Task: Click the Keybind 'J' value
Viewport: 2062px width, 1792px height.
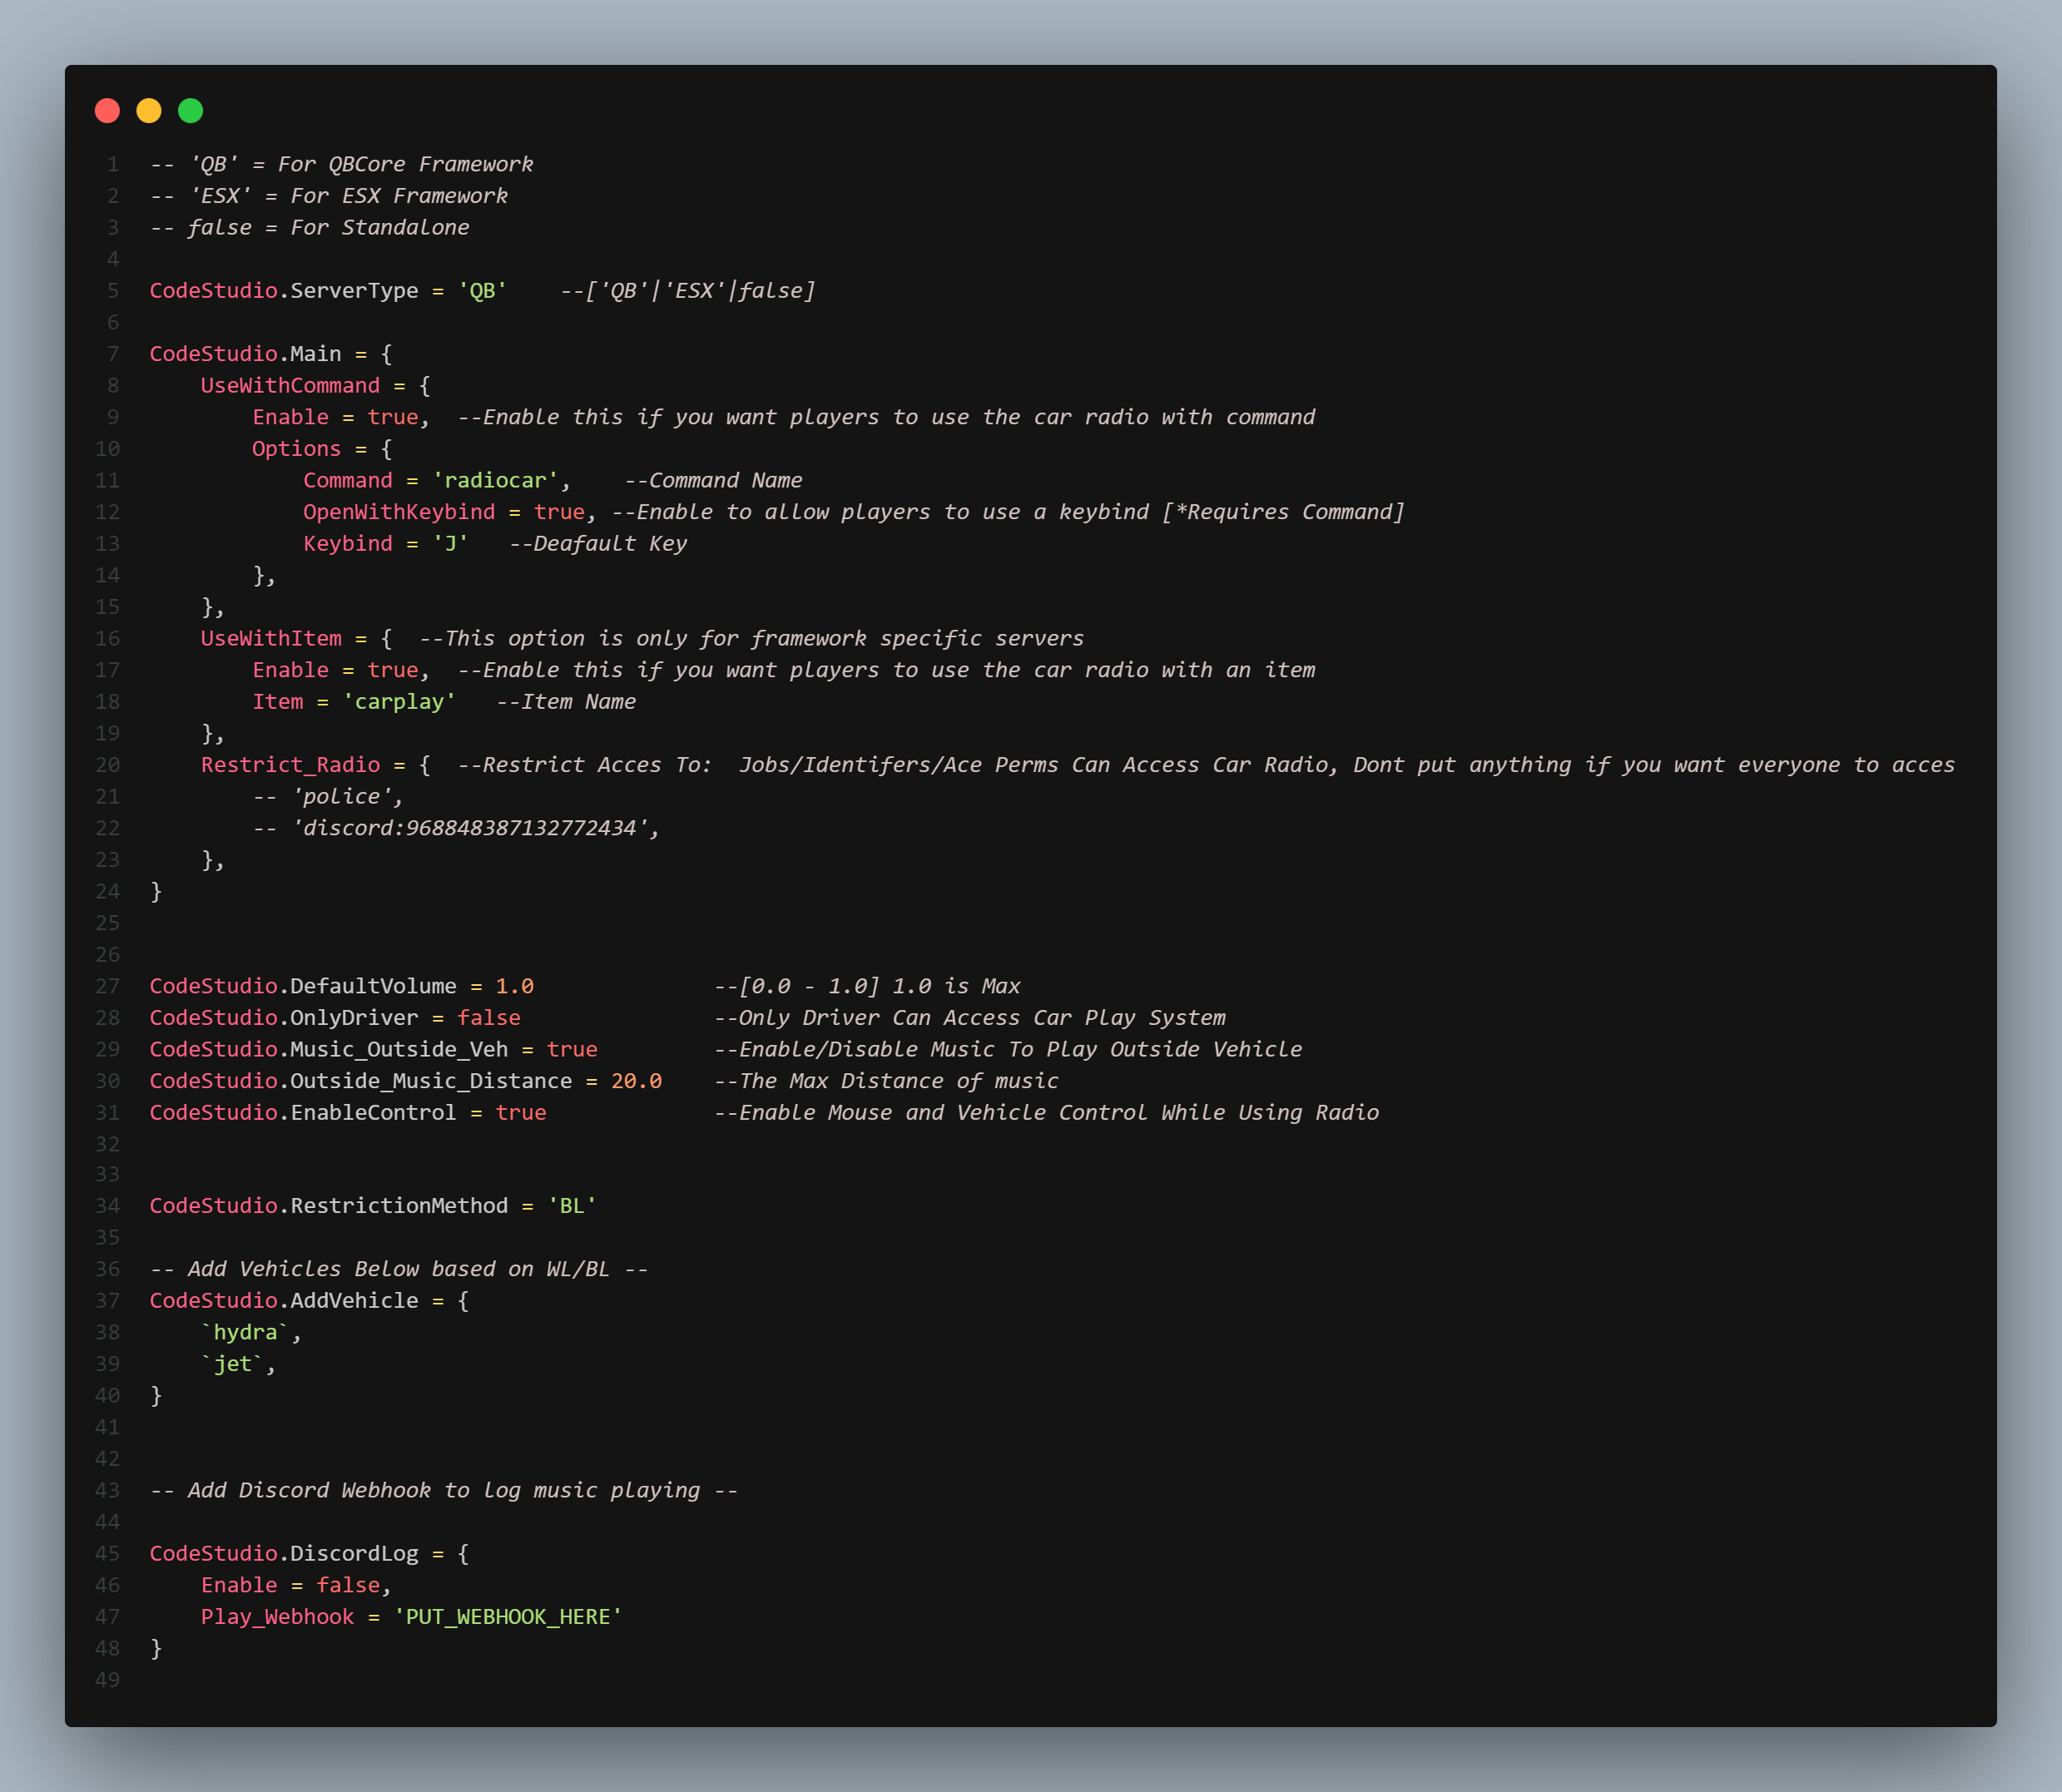Action: pos(450,544)
